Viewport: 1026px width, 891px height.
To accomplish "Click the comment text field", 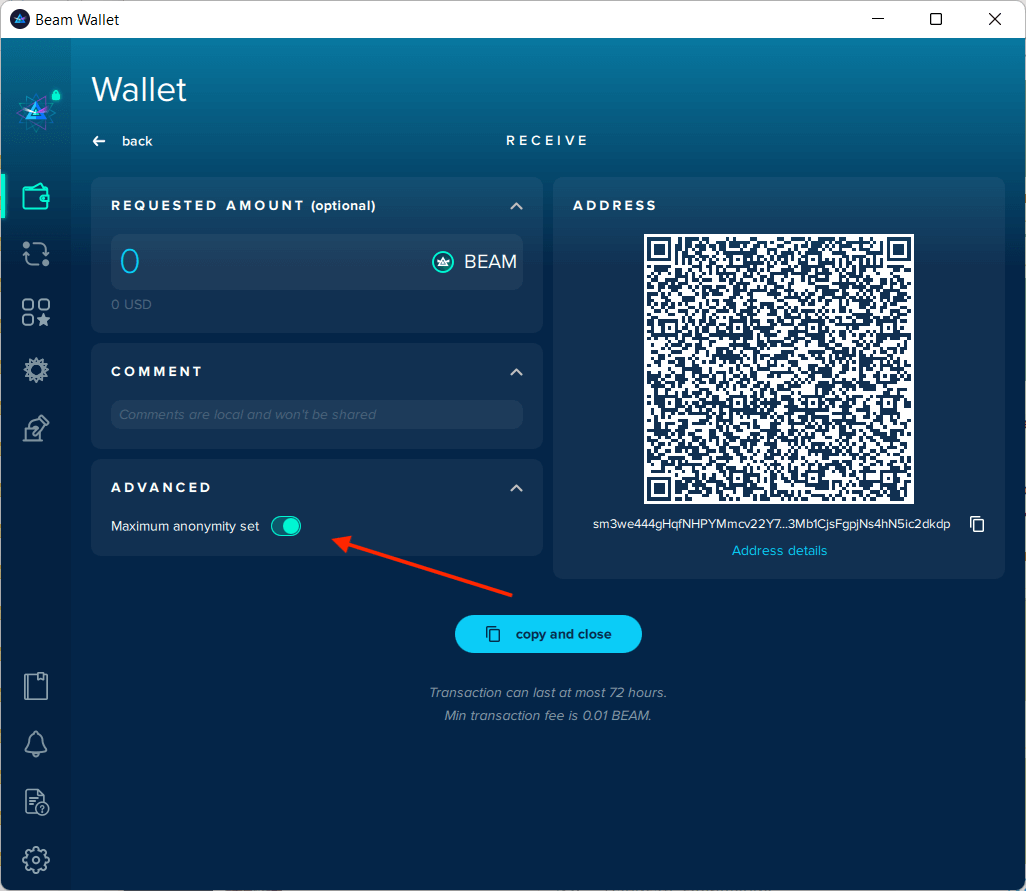I will pos(317,415).
